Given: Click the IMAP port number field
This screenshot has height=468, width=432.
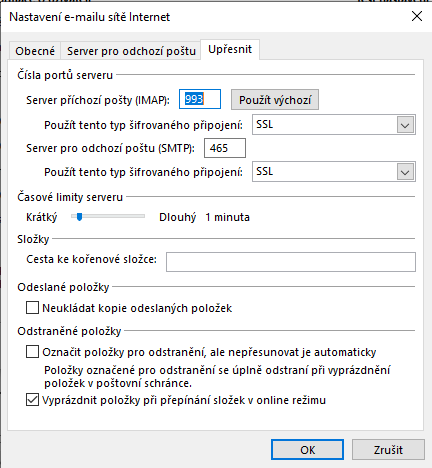Looking at the screenshot, I should (200, 99).
